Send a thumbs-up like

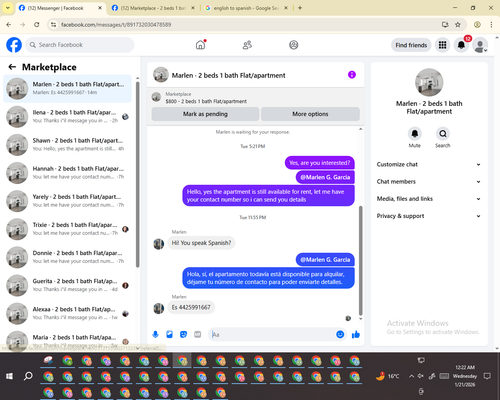356,334
